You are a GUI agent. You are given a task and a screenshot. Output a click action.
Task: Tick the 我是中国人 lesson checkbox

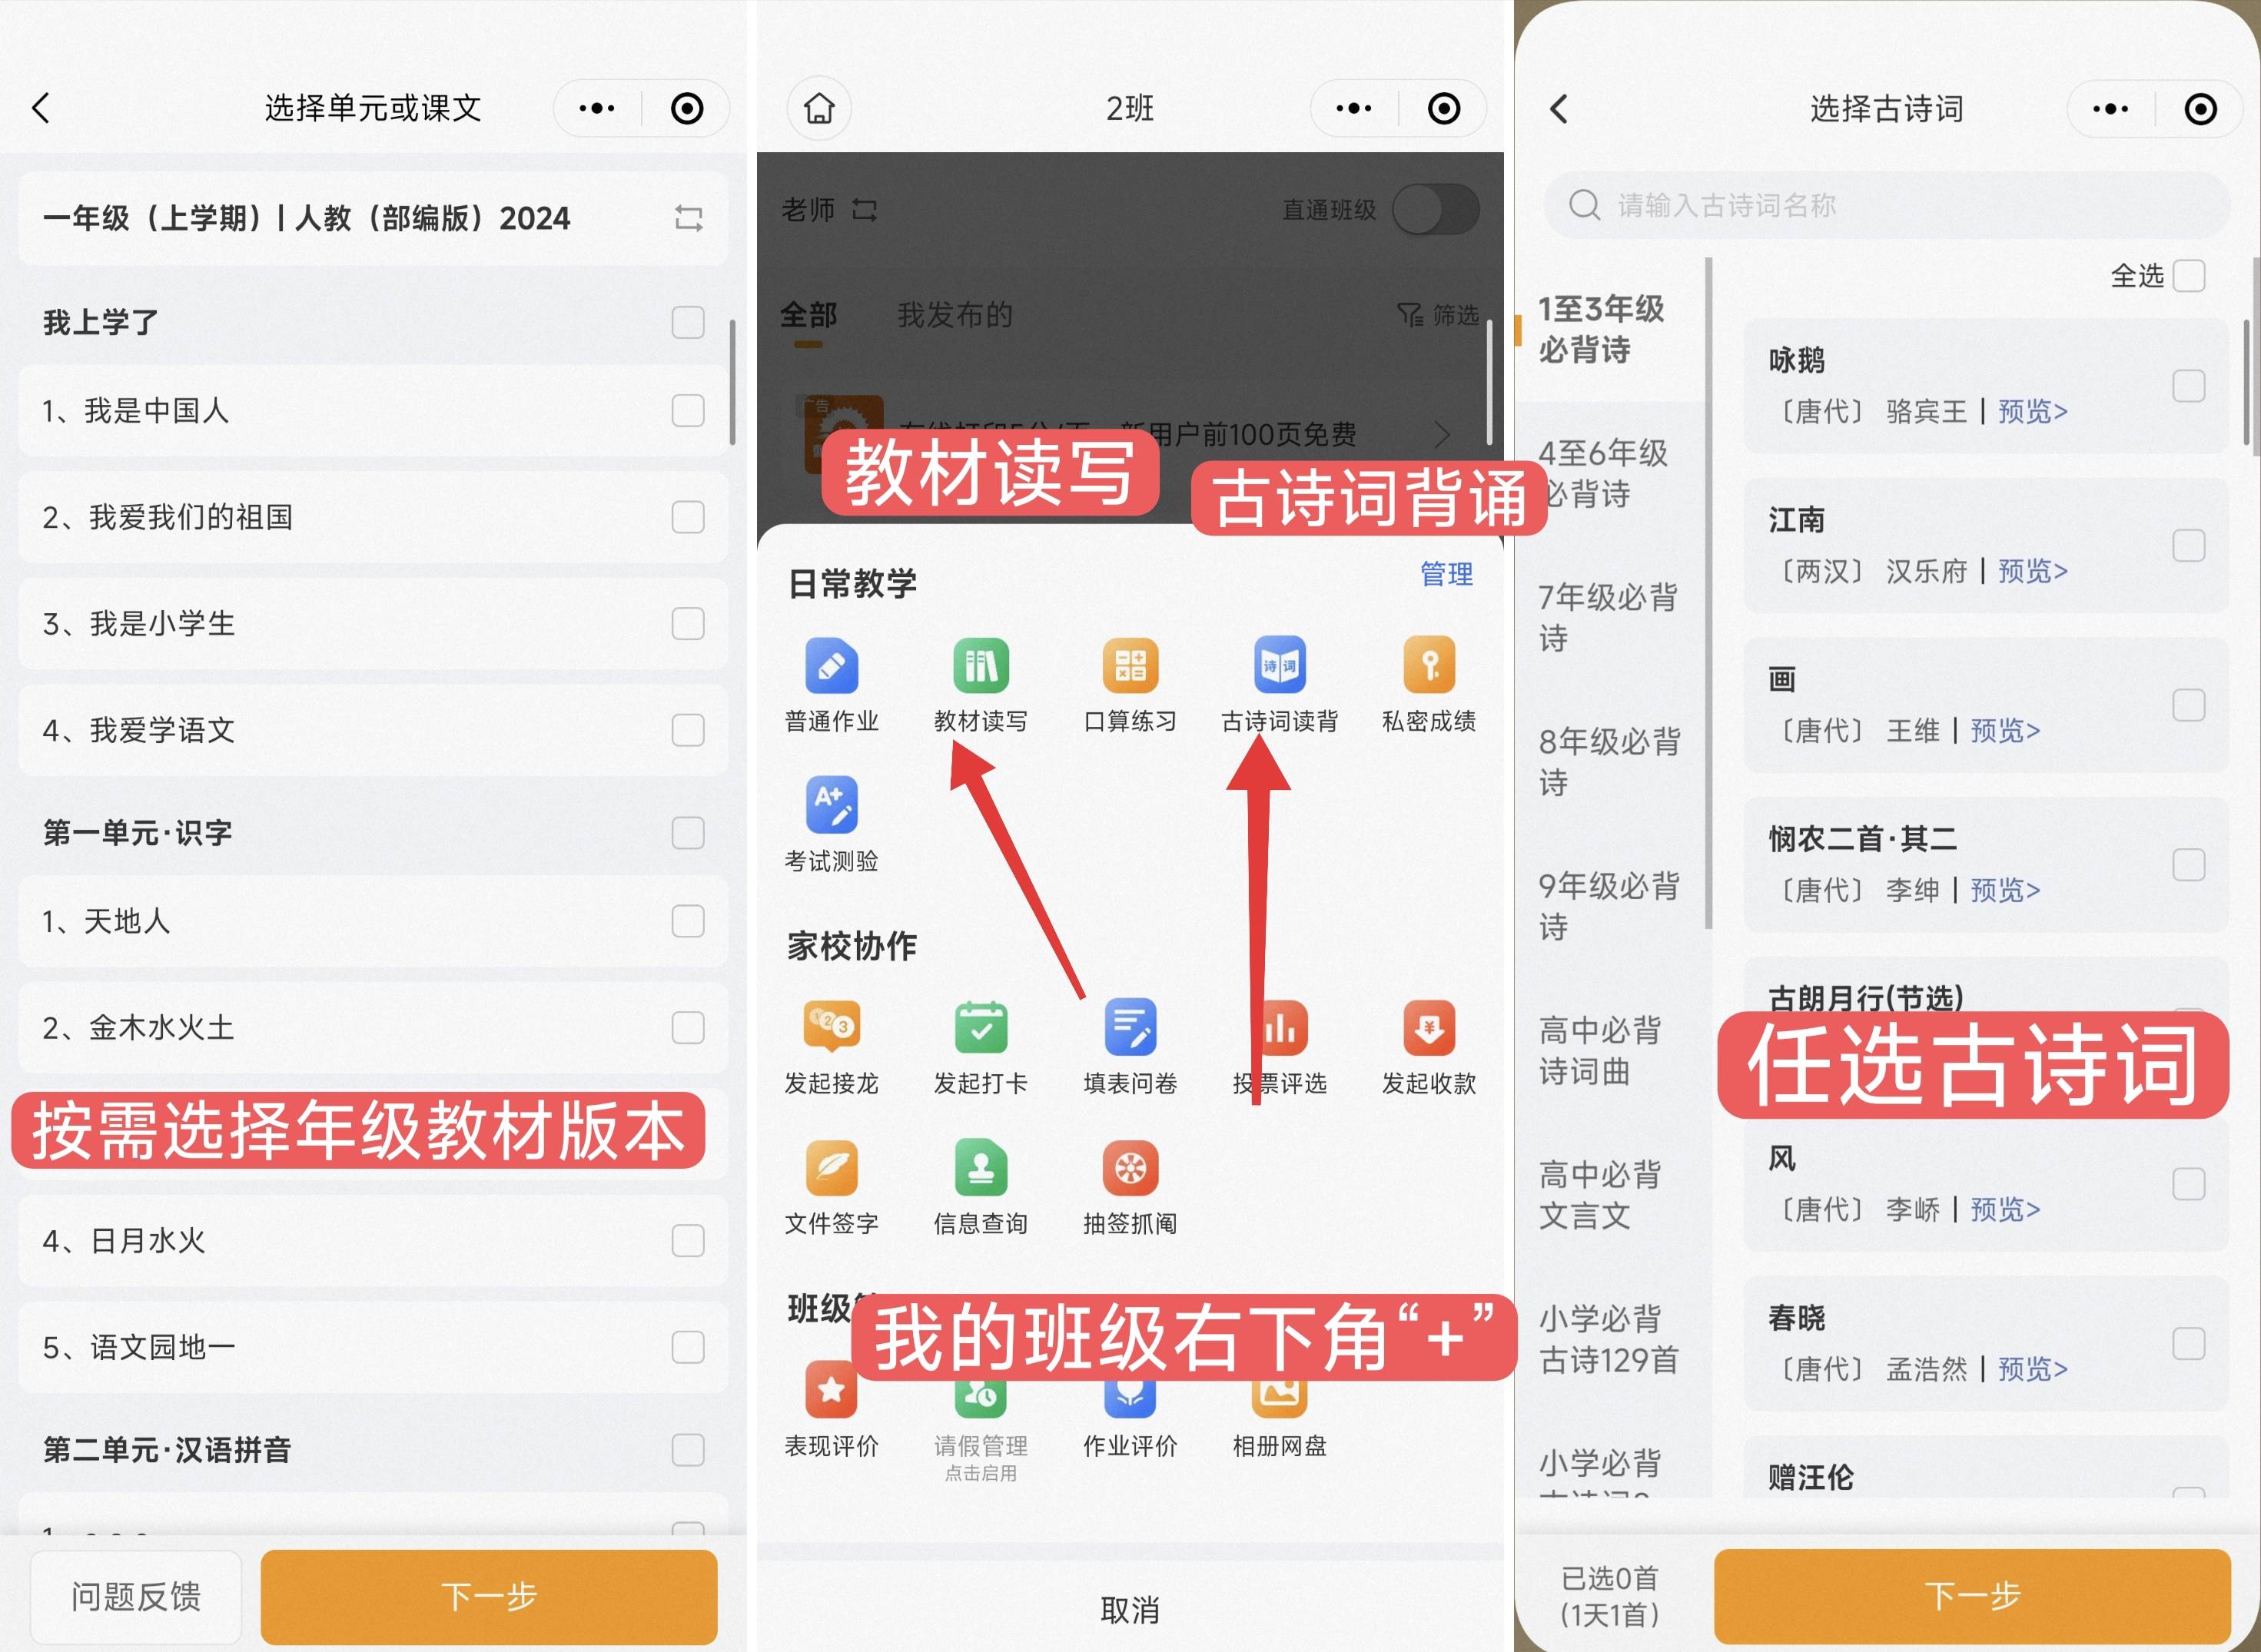tap(687, 410)
